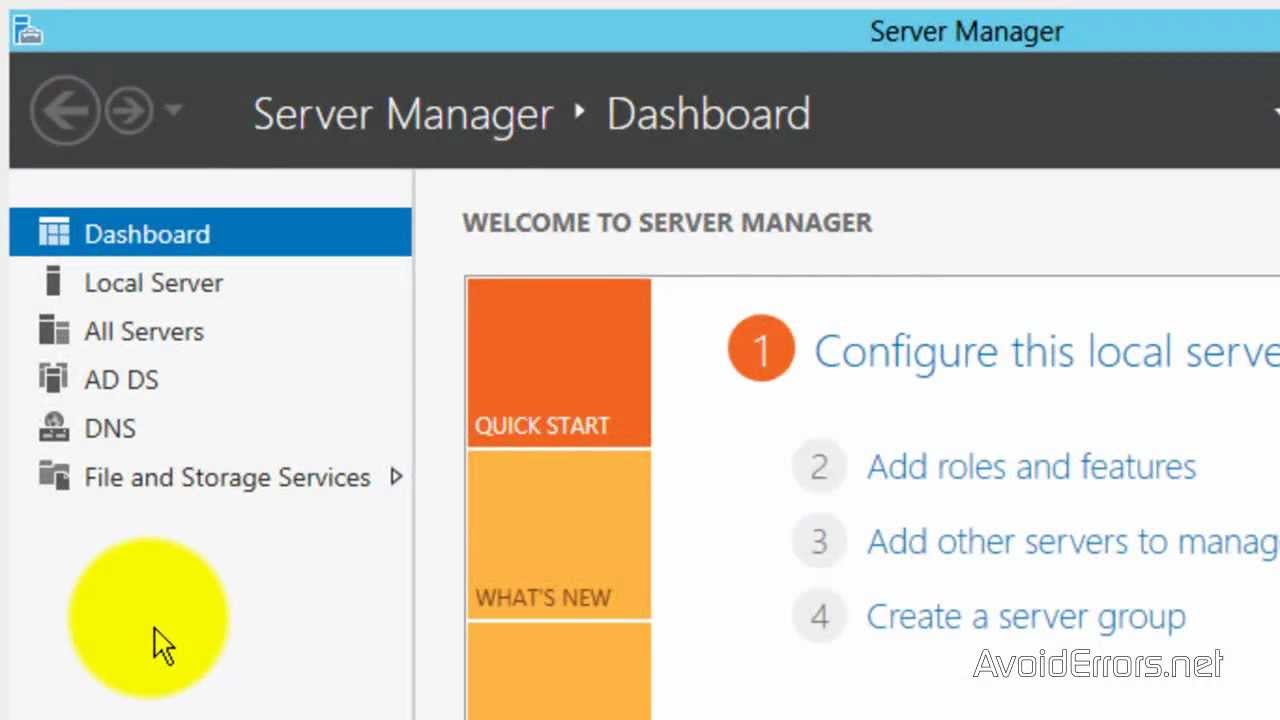Open AD DS in the navigation pane
1280x720 pixels.
pos(210,380)
